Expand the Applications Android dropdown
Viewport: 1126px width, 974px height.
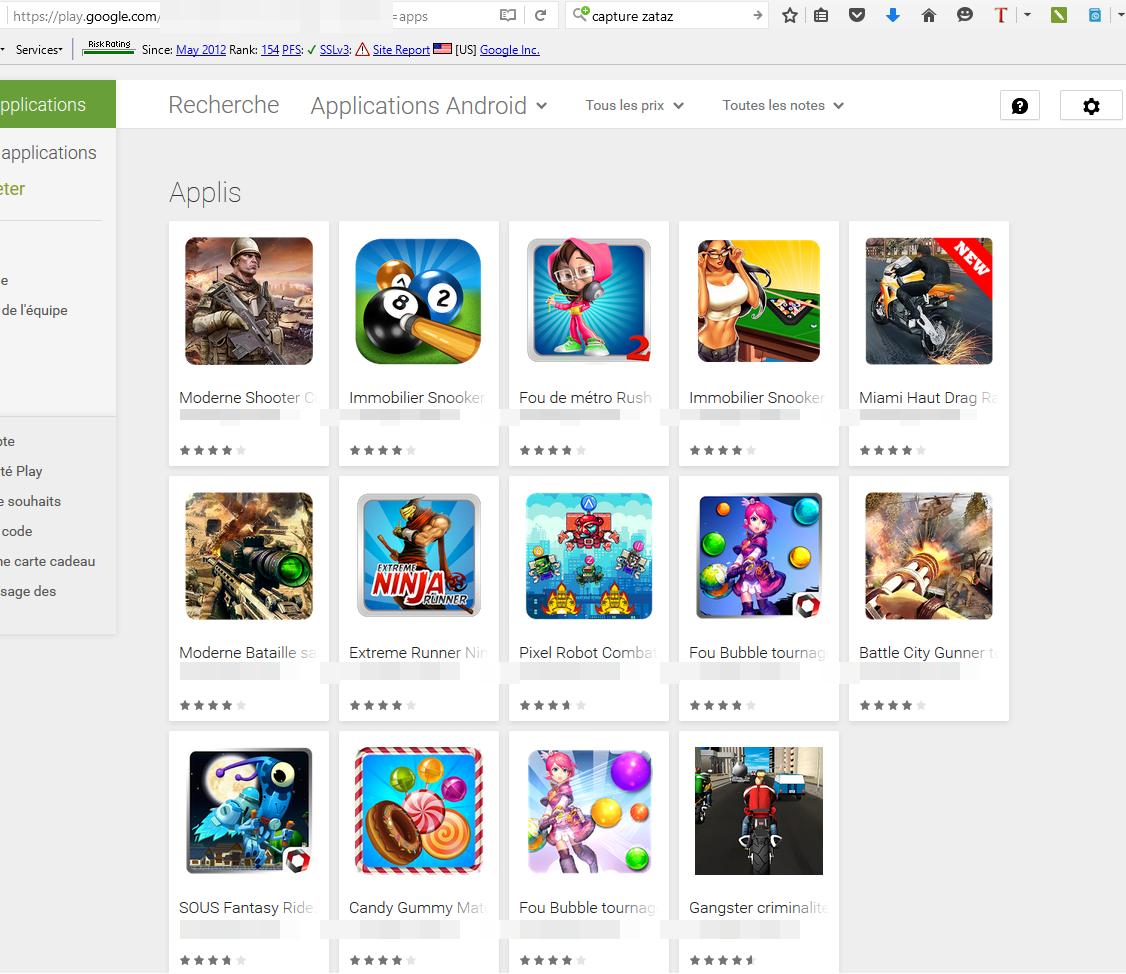pyautogui.click(x=429, y=106)
